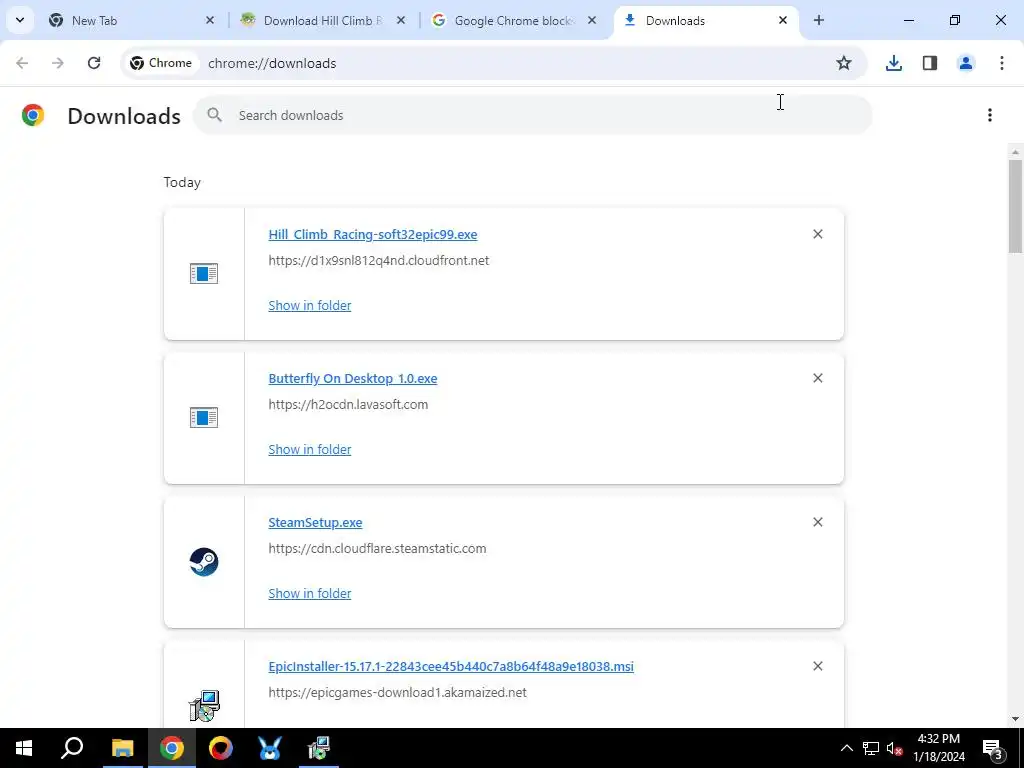The width and height of the screenshot is (1024, 768).
Task: Click the EpicInstaller msi file icon
Action: pyautogui.click(x=204, y=706)
